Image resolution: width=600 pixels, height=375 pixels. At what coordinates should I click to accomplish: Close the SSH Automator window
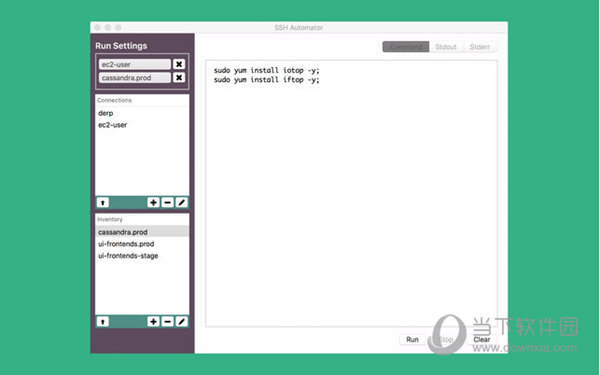pyautogui.click(x=97, y=28)
